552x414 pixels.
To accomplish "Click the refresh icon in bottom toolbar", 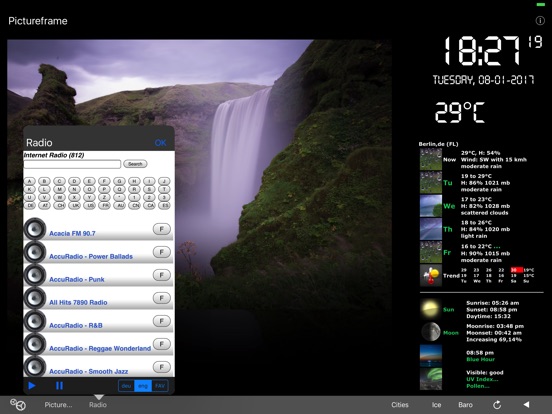I will click(497, 405).
